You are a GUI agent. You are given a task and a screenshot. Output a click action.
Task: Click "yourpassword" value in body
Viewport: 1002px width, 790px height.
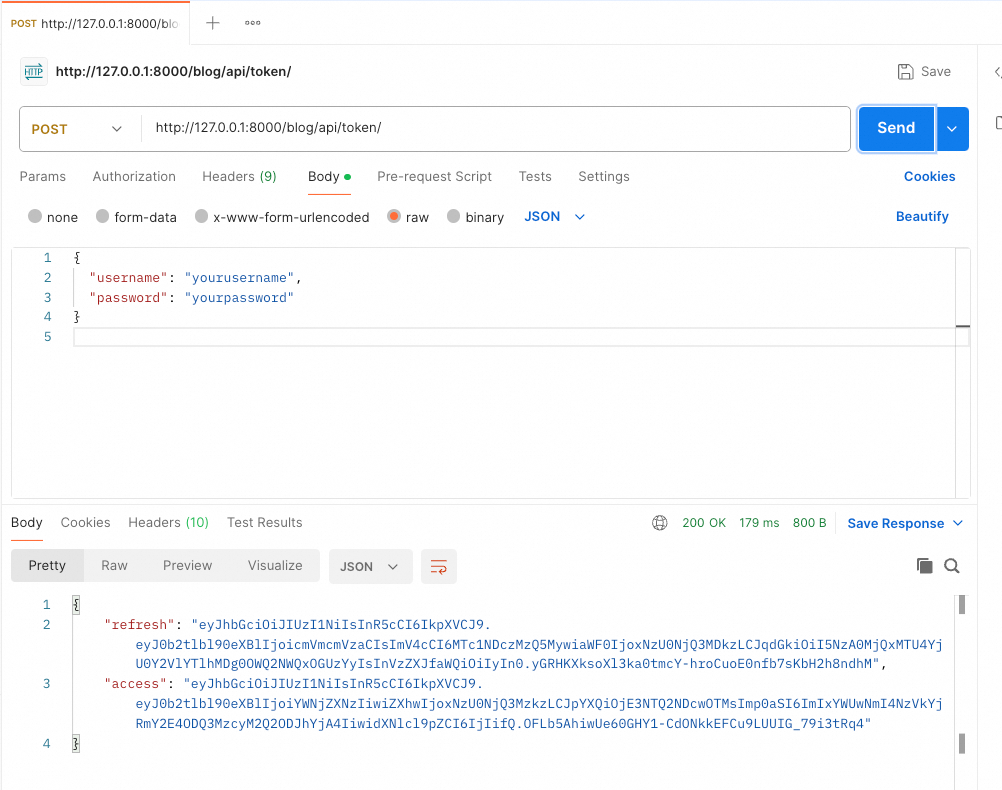pos(239,298)
